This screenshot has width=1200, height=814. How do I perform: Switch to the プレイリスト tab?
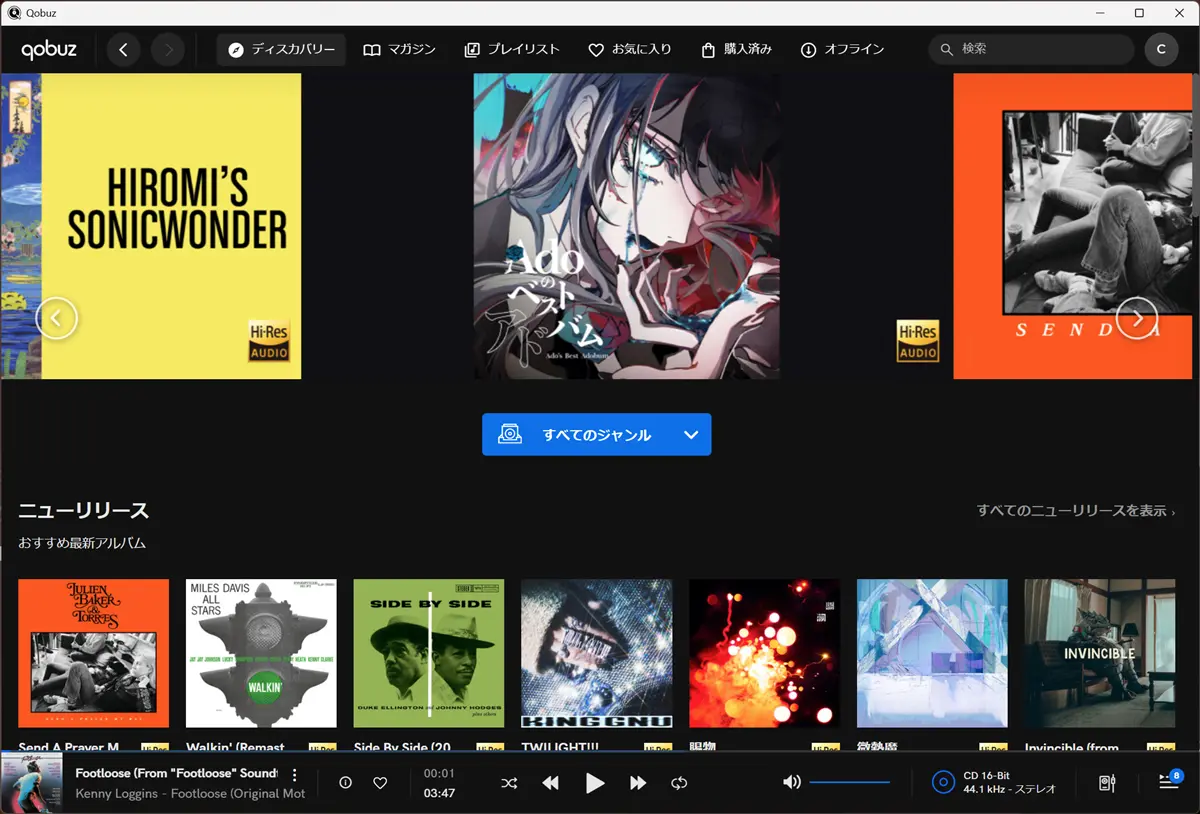(511, 49)
